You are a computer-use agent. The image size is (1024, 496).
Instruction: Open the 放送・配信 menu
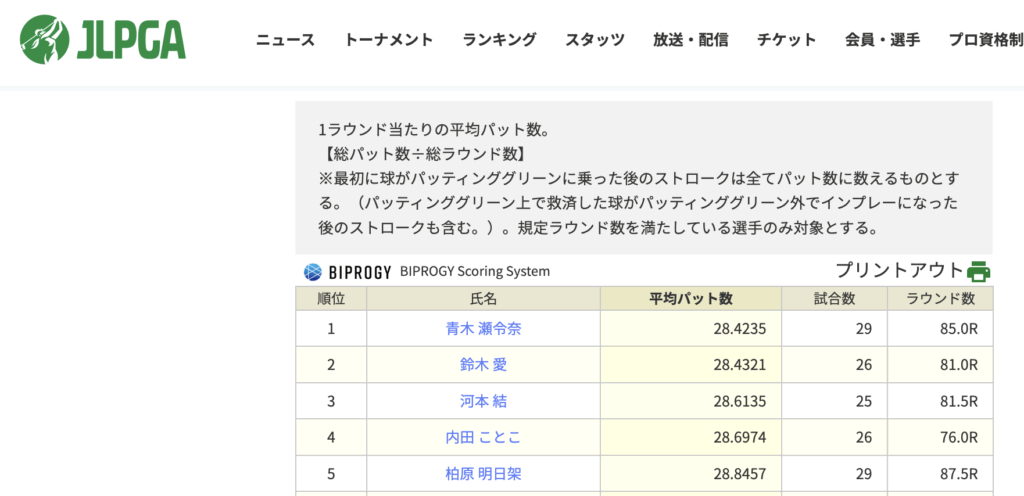tap(690, 40)
